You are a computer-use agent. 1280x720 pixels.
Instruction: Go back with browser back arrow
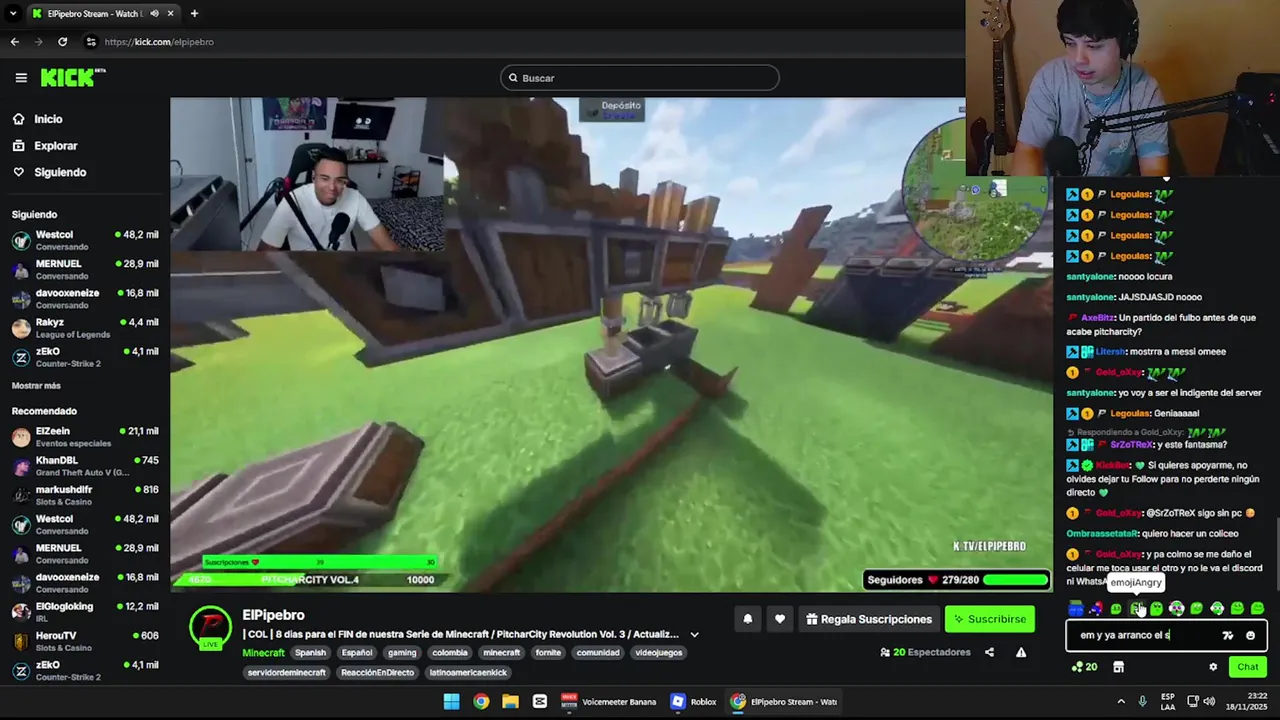click(x=15, y=42)
